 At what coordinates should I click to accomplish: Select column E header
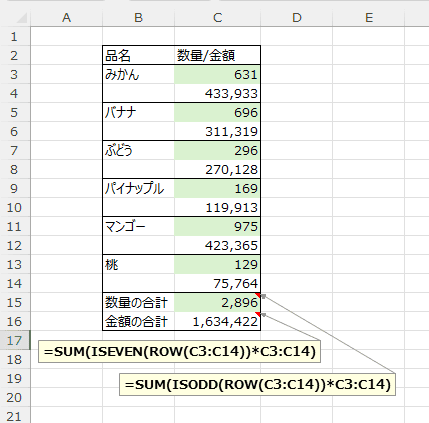coord(369,18)
